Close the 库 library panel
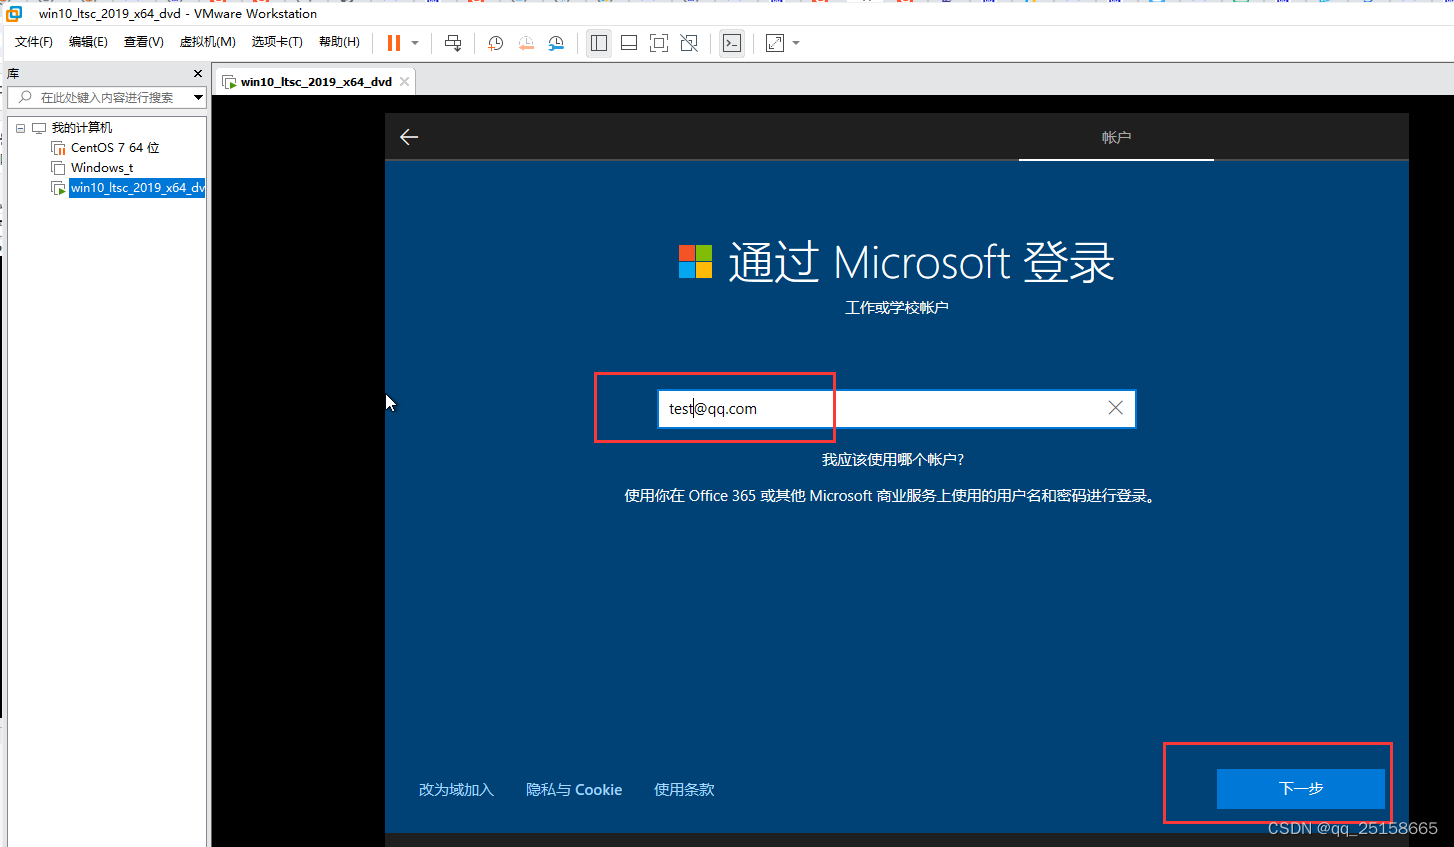1454x847 pixels. pos(198,74)
